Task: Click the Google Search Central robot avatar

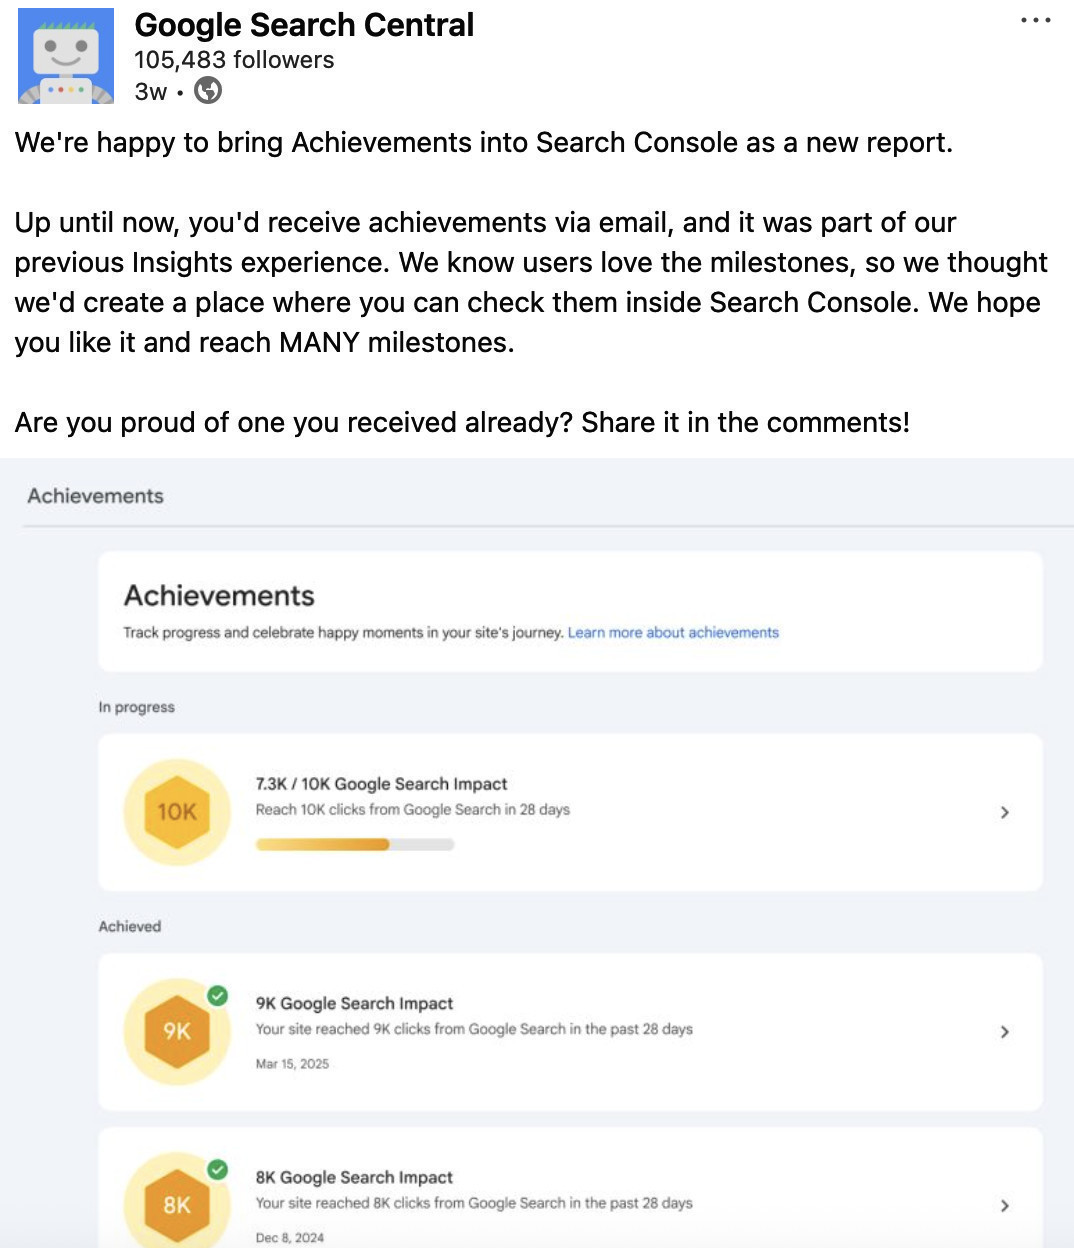Action: pyautogui.click(x=66, y=58)
